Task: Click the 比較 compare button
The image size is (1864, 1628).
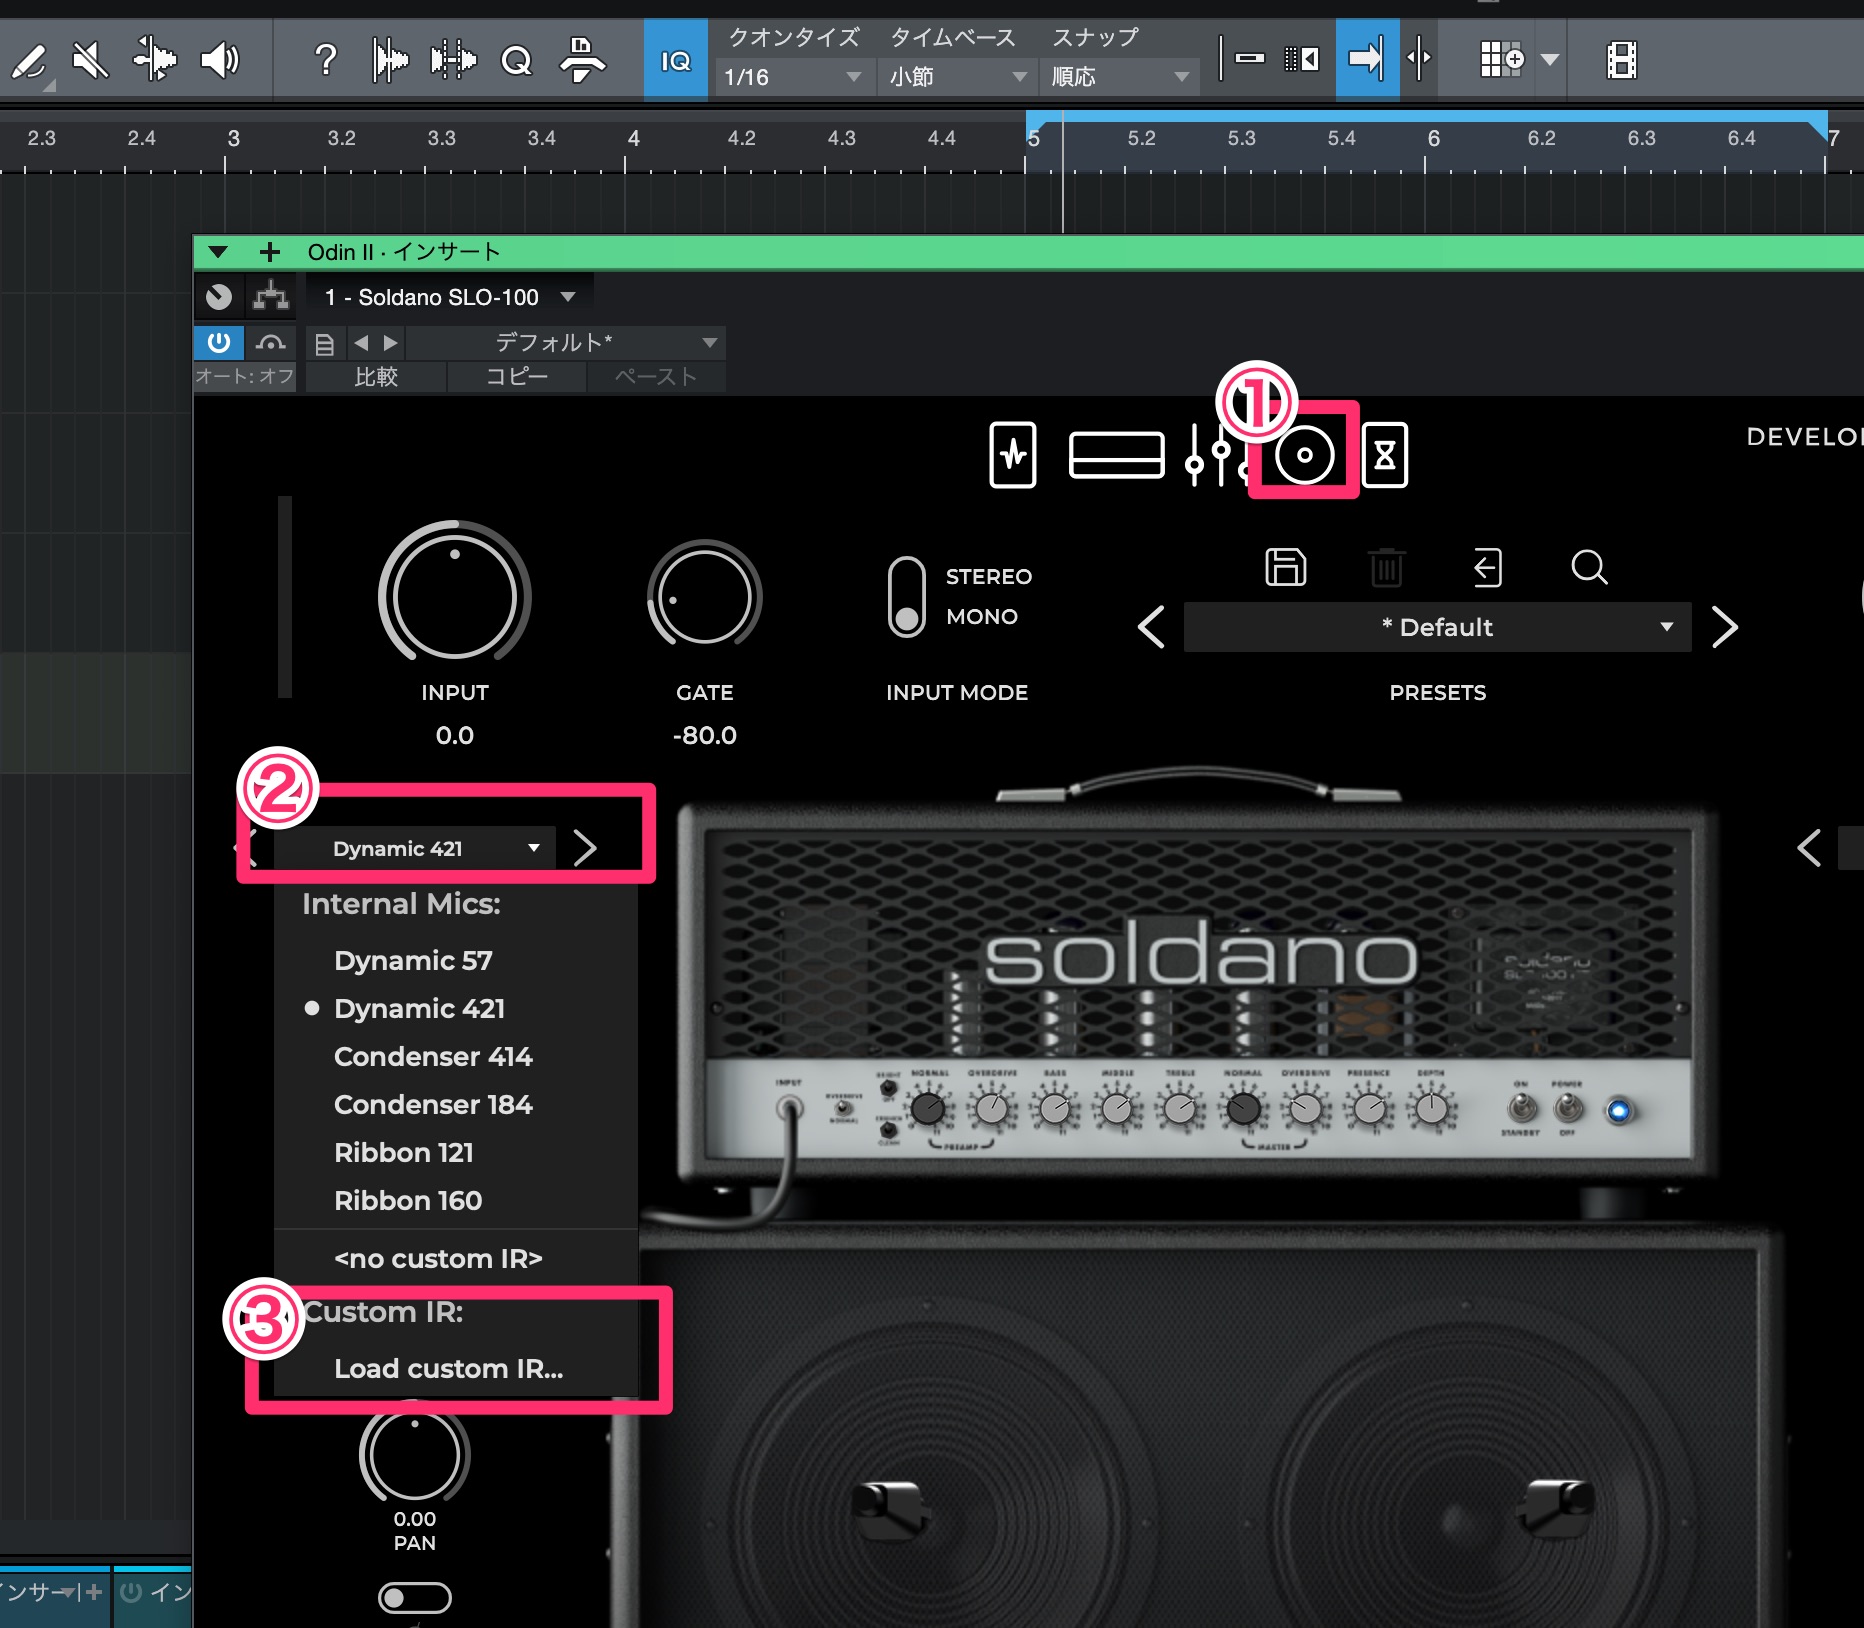Action: coord(376,377)
